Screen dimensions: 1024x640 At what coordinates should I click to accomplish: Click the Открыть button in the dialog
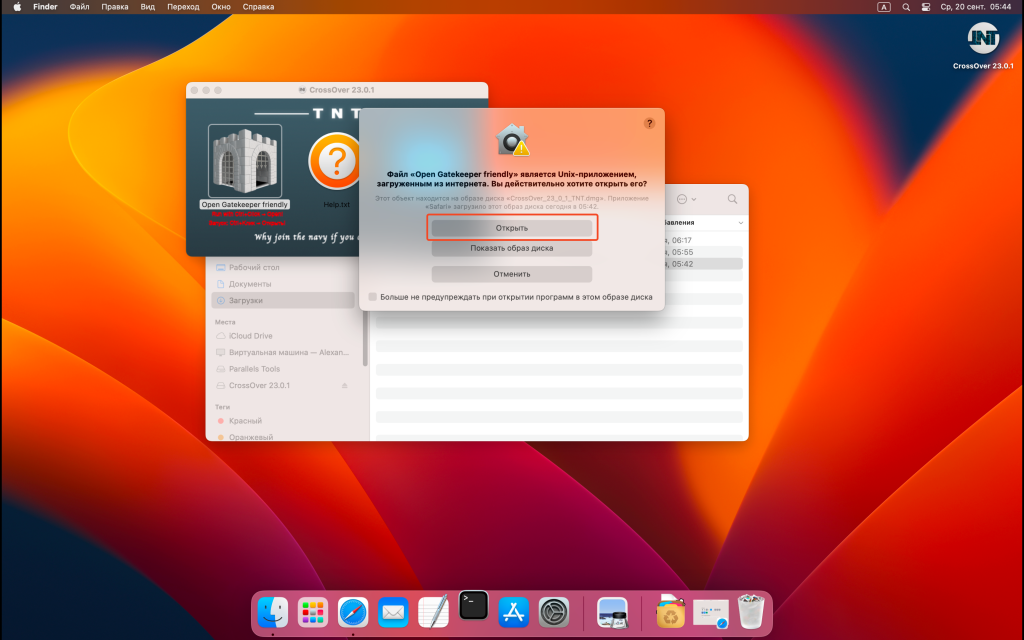tap(511, 228)
